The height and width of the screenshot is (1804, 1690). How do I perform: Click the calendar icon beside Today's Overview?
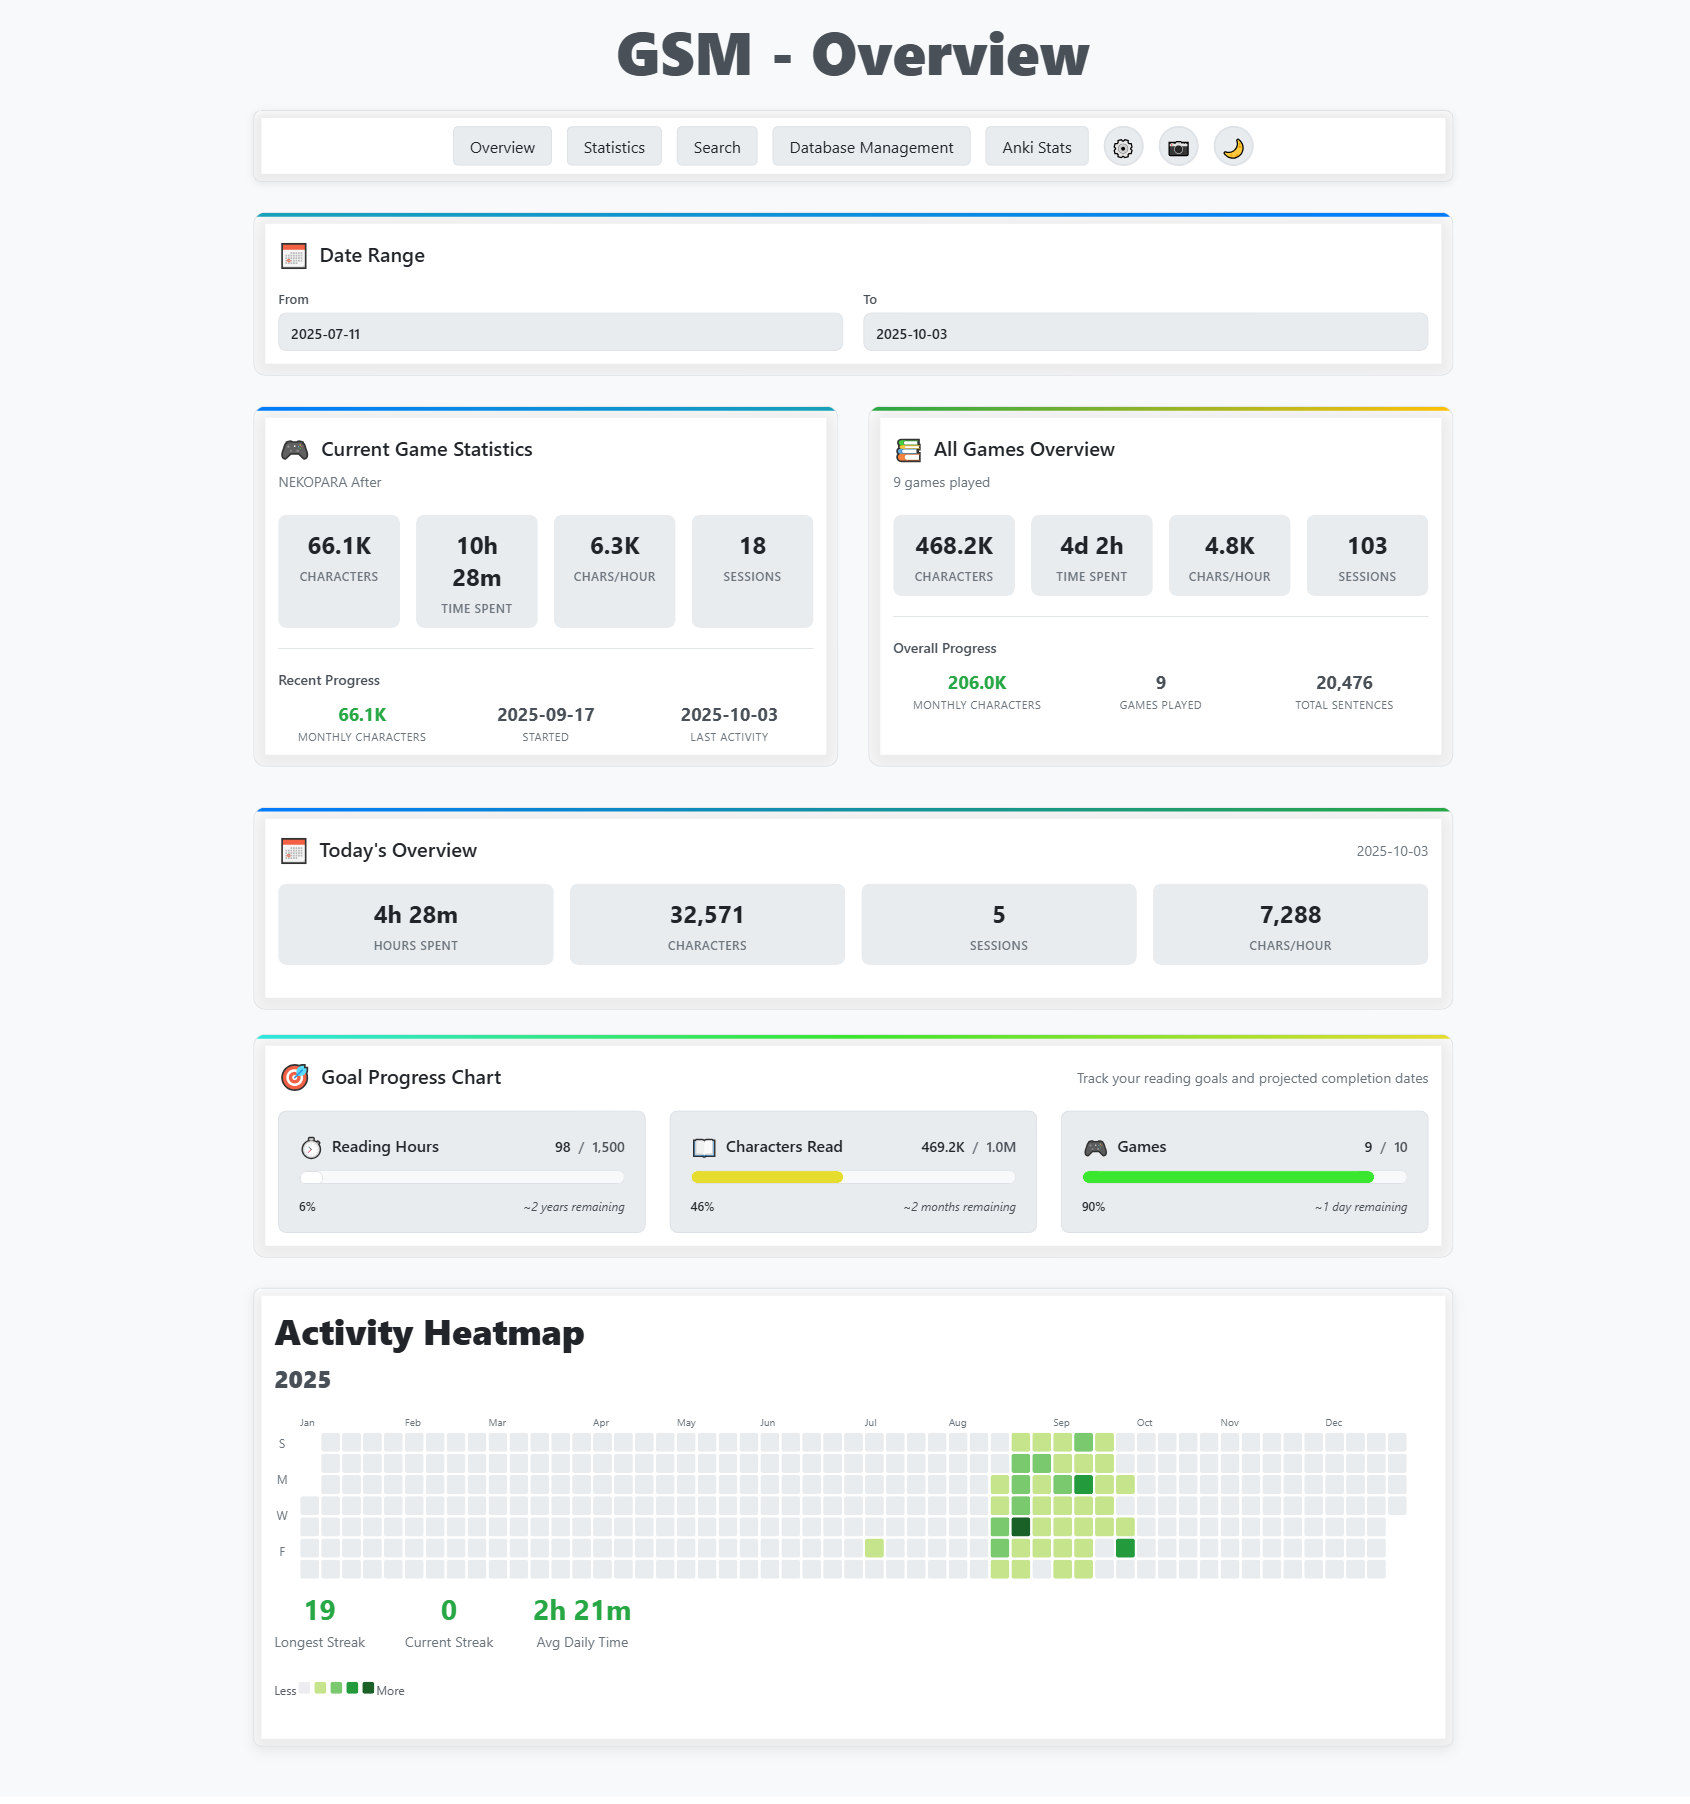[x=293, y=851]
